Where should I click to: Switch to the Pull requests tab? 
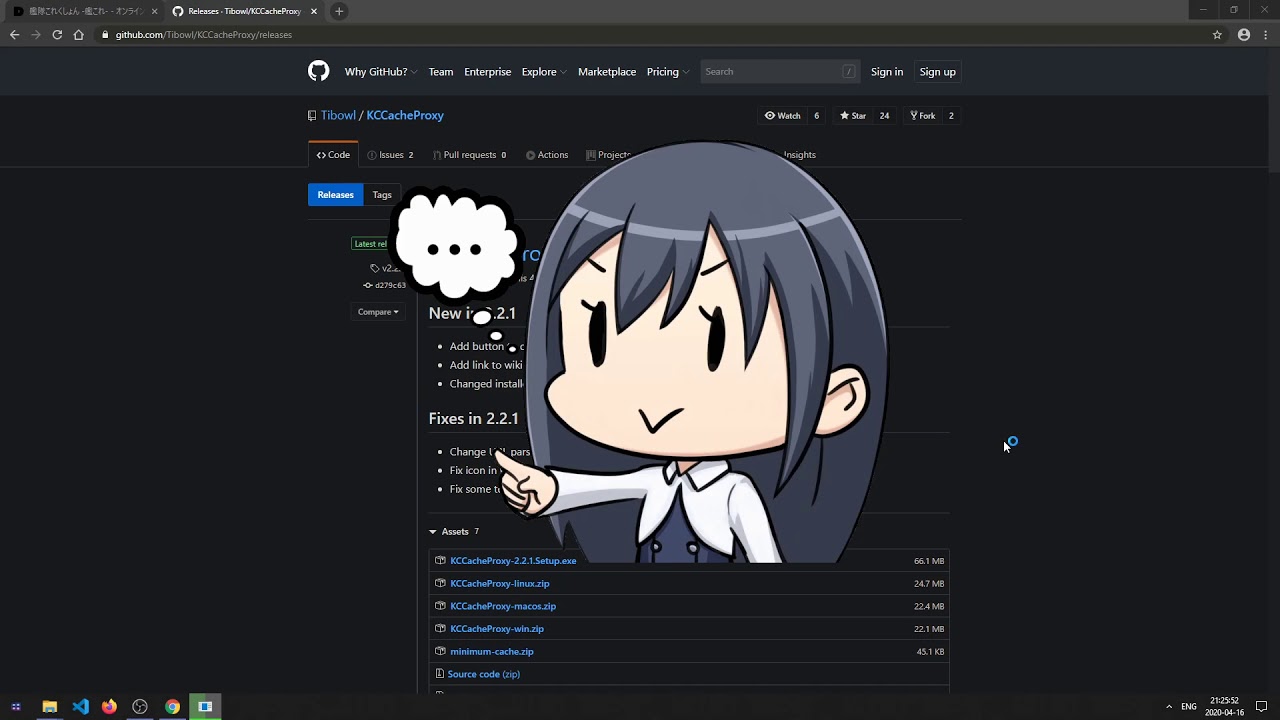point(470,155)
